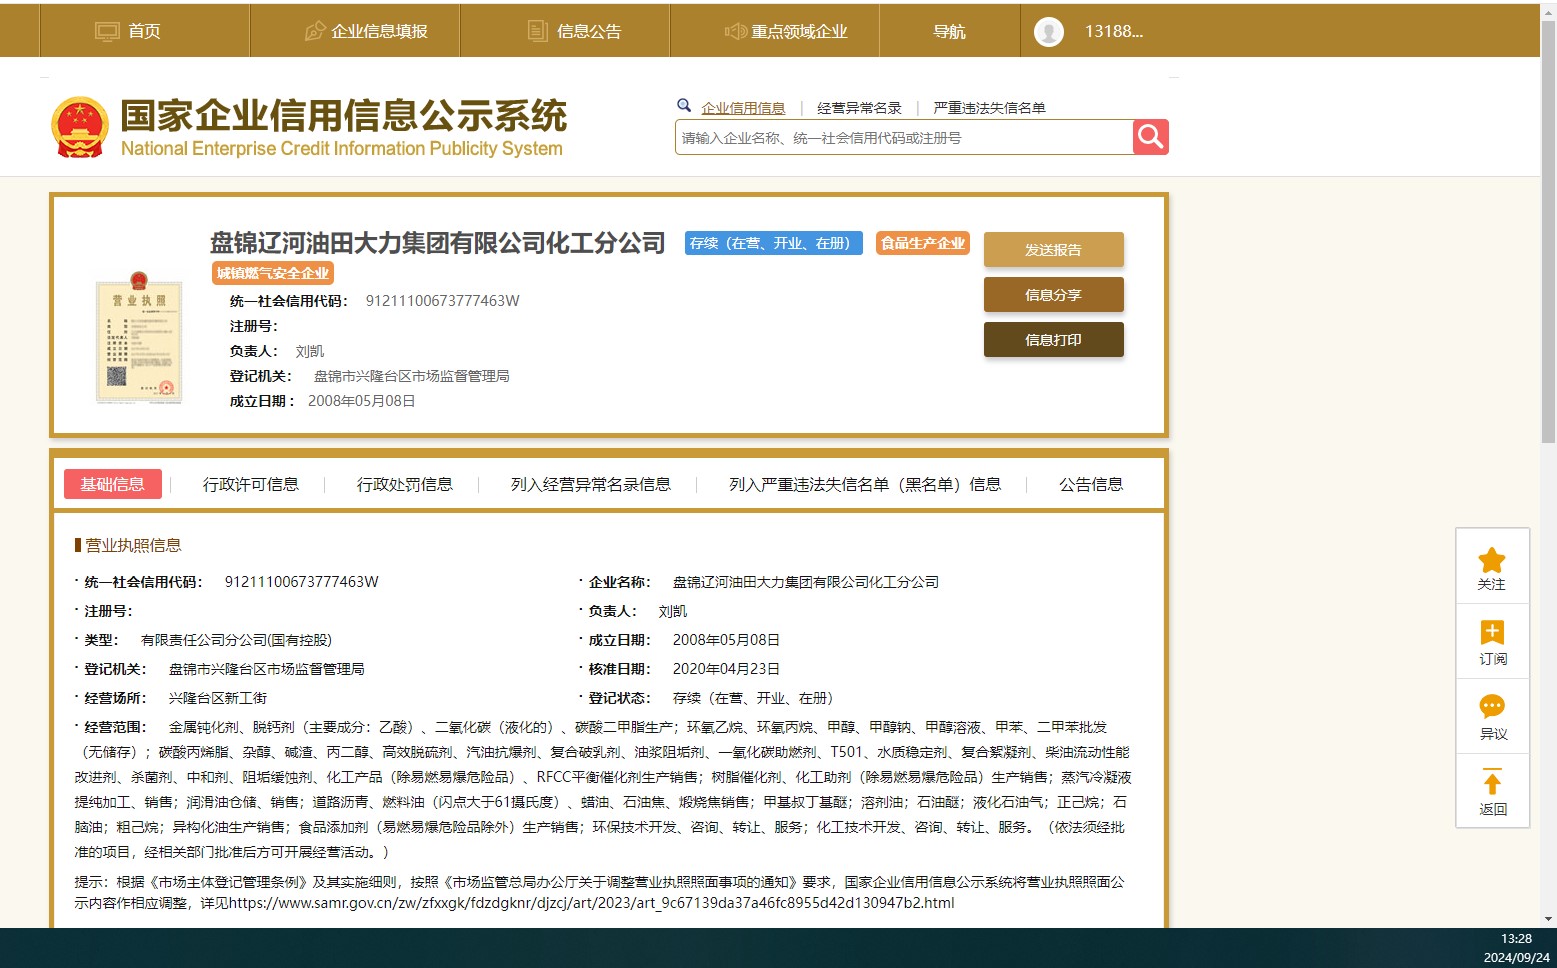Expand the 导航 navigation menu

tap(949, 31)
